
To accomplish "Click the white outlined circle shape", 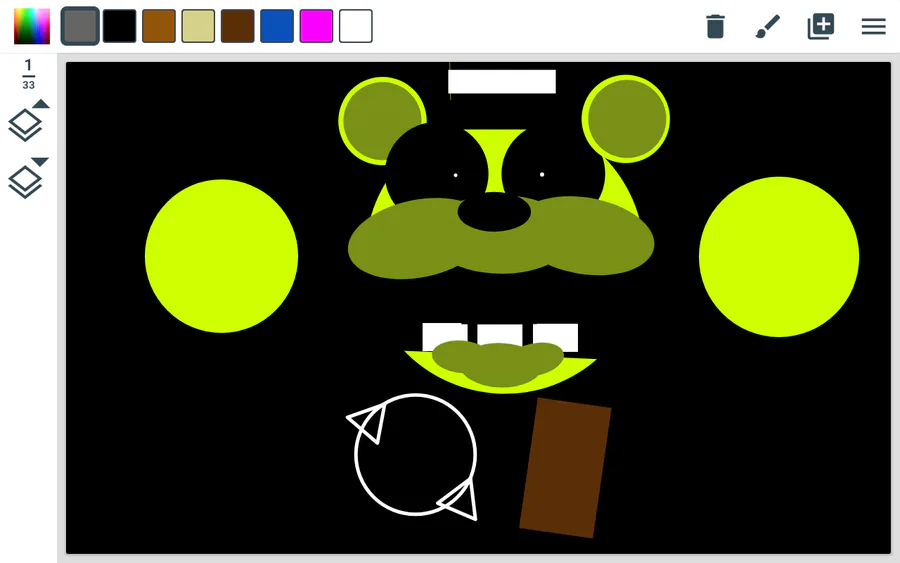I will click(x=416, y=455).
